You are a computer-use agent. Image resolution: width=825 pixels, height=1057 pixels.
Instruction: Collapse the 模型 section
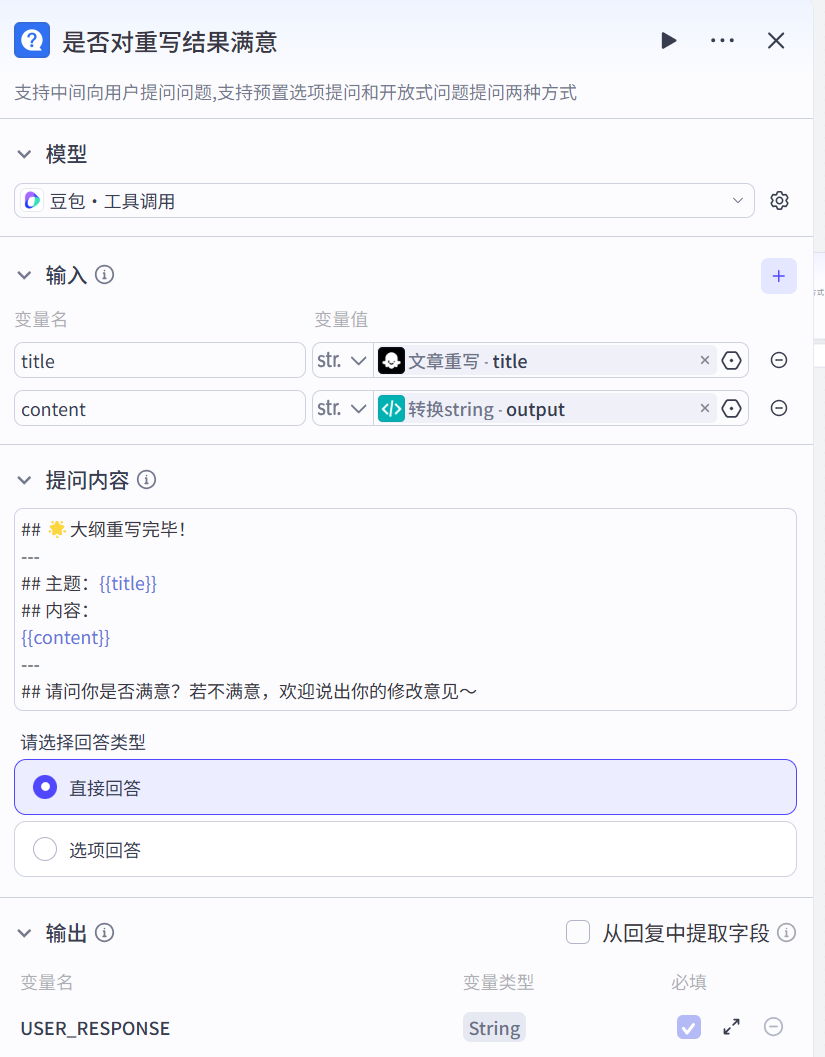[25, 155]
